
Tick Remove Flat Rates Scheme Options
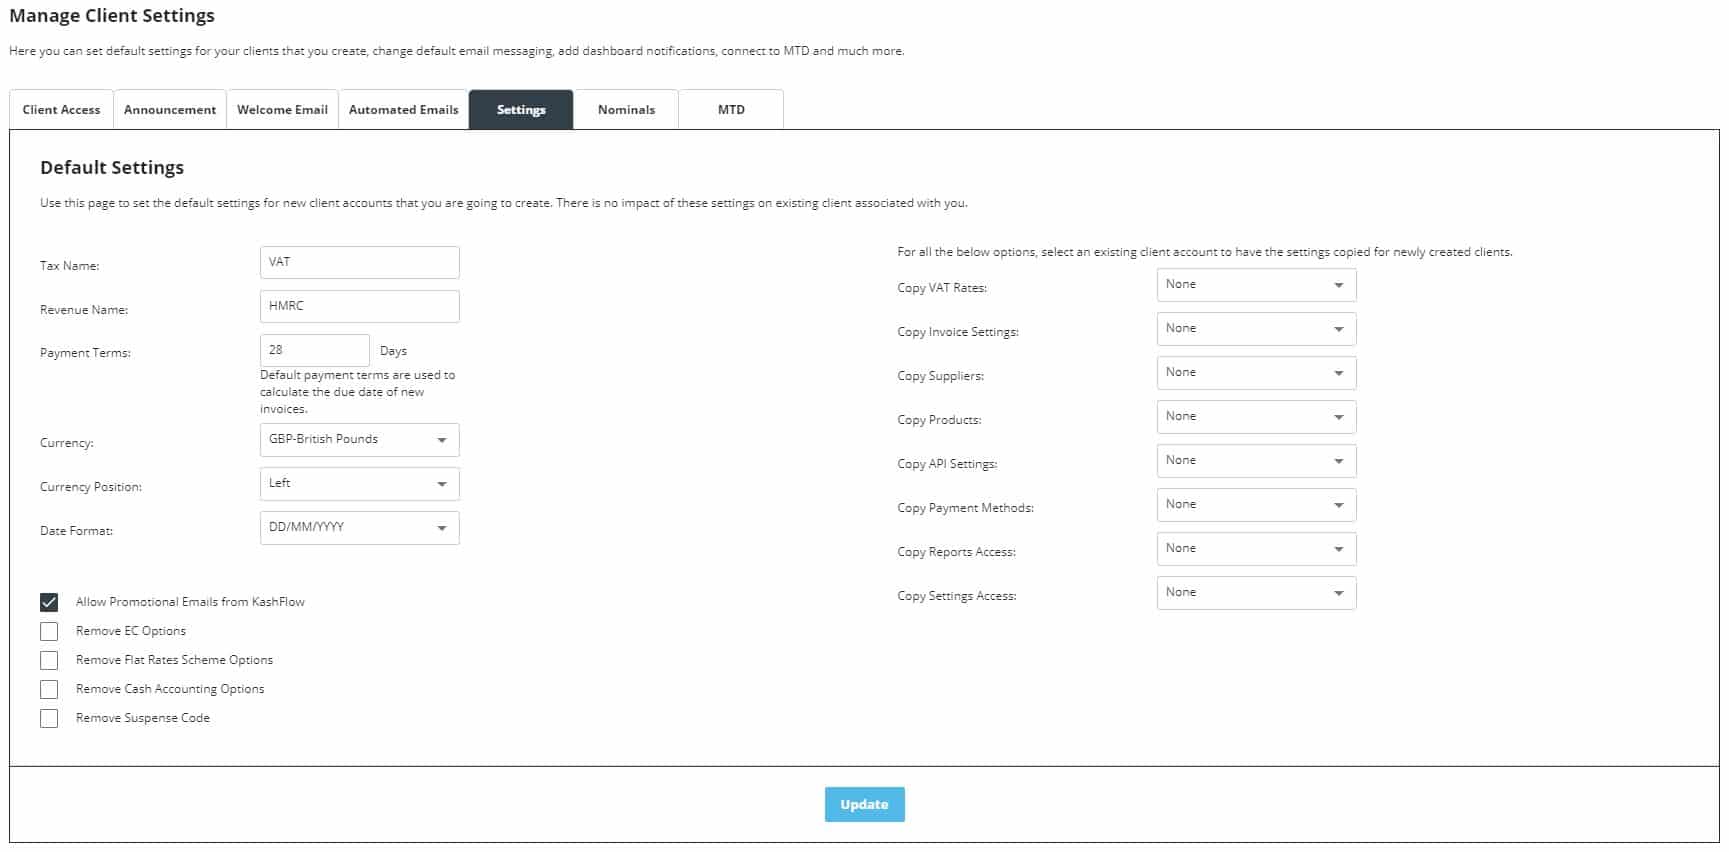(49, 660)
